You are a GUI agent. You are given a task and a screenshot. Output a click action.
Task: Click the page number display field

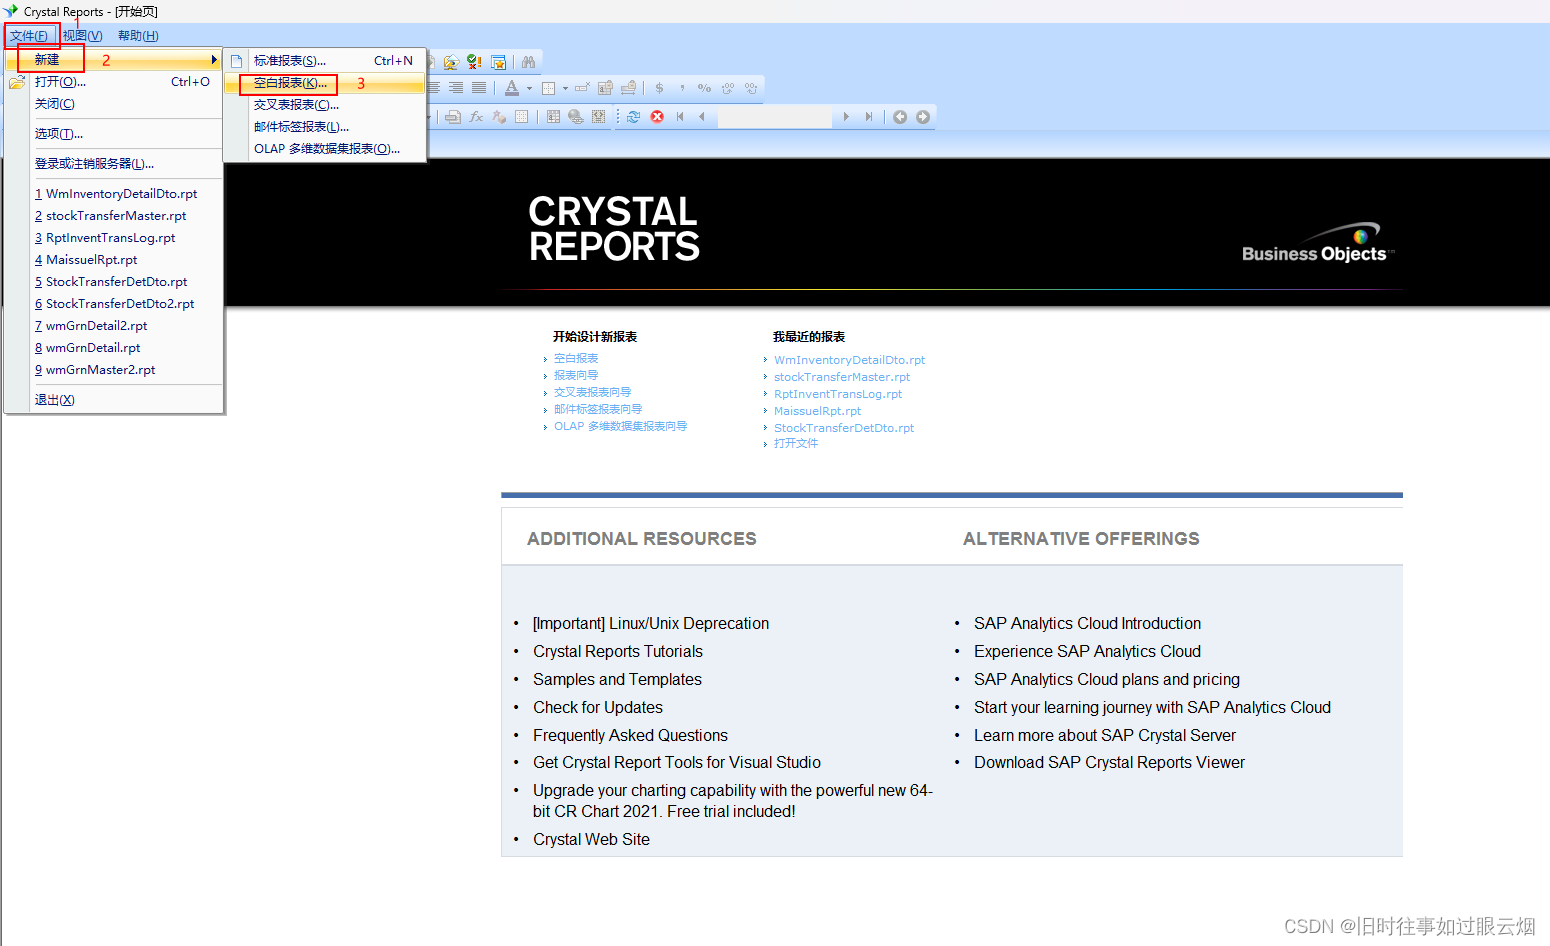[776, 117]
